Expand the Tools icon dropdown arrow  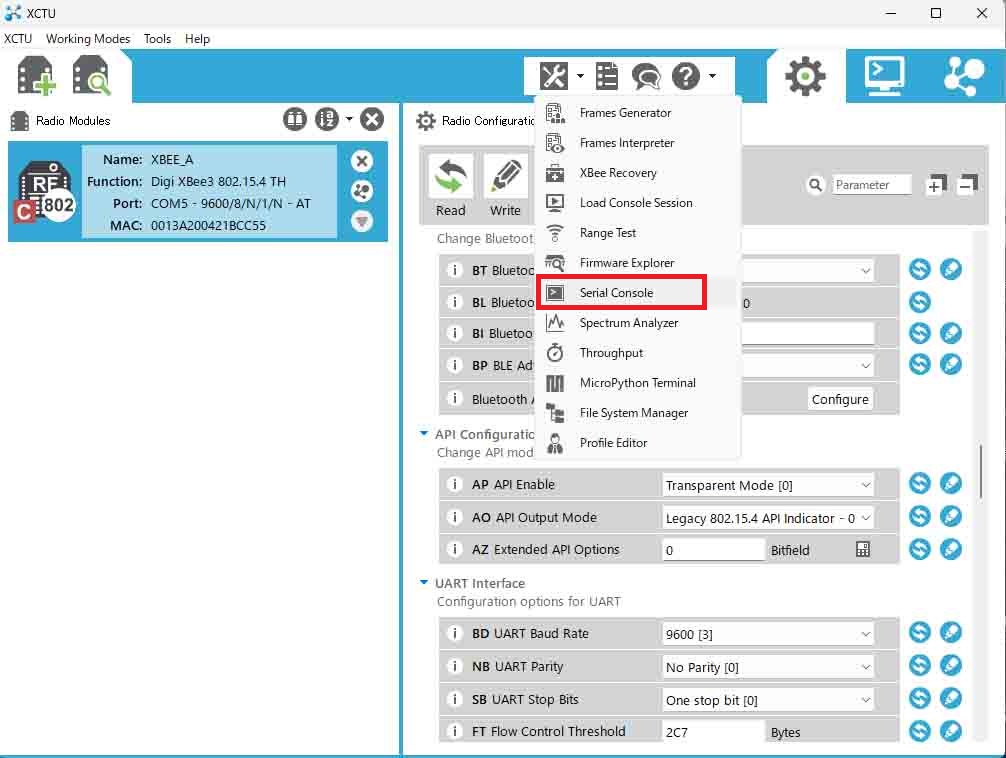pyautogui.click(x=581, y=76)
